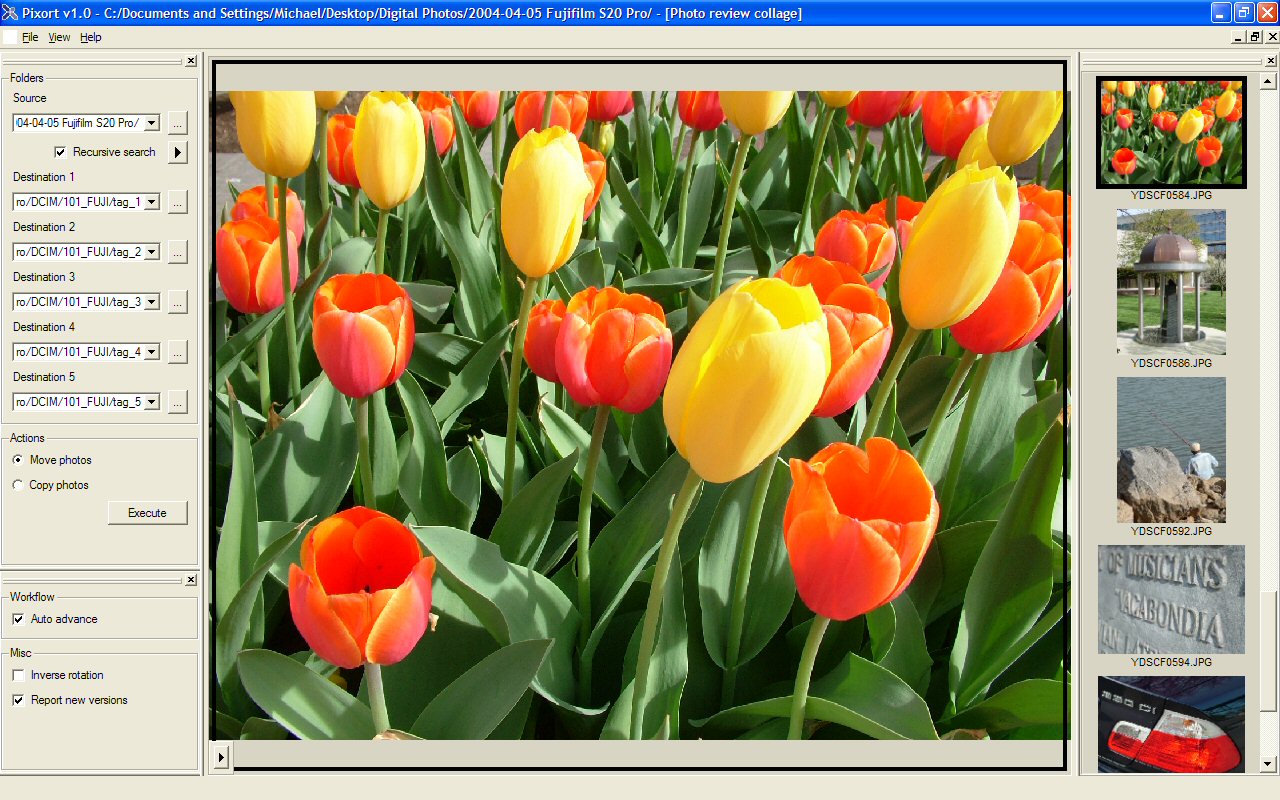Image resolution: width=1280 pixels, height=800 pixels.
Task: Click the arrow button below the photo
Action: [221, 756]
